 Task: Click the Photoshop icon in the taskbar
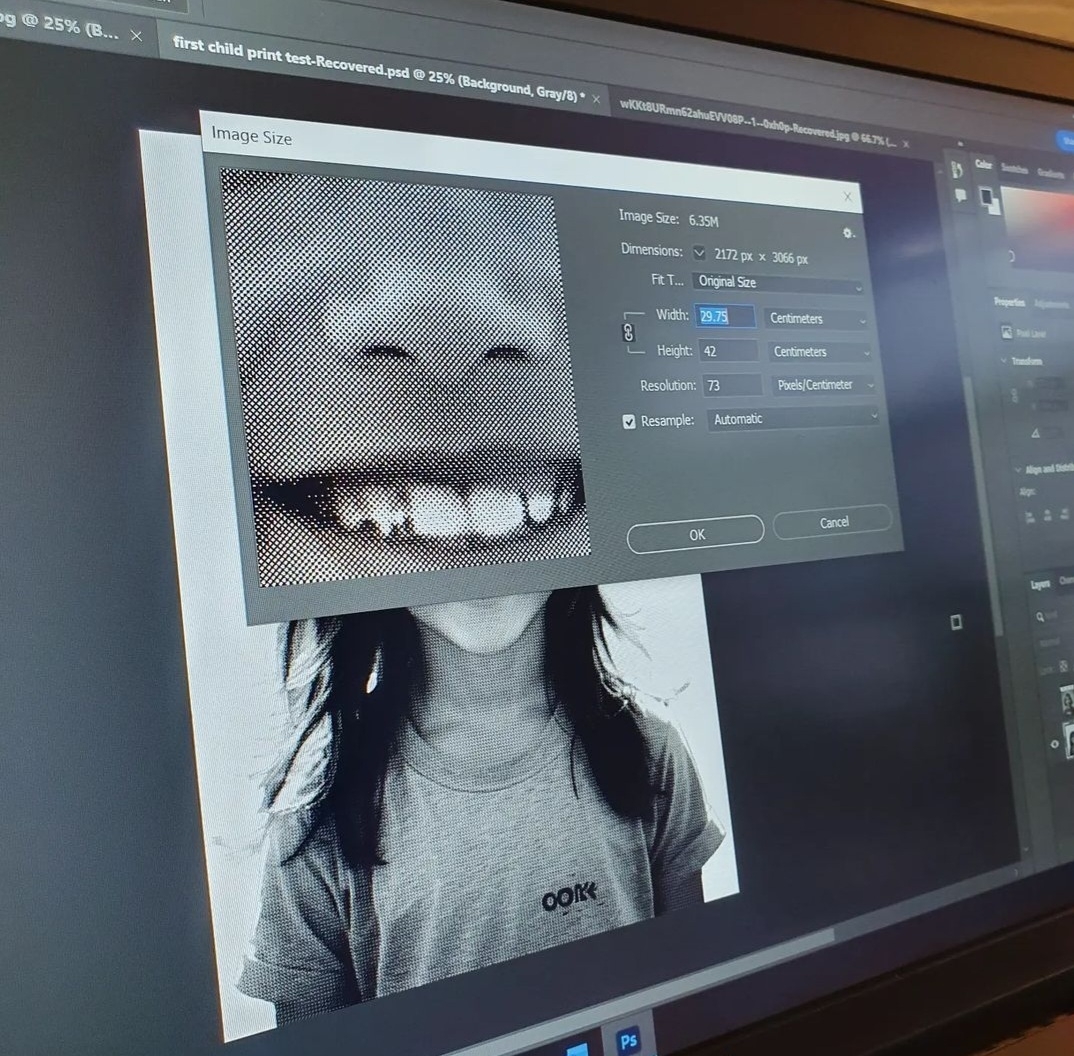coord(628,1041)
